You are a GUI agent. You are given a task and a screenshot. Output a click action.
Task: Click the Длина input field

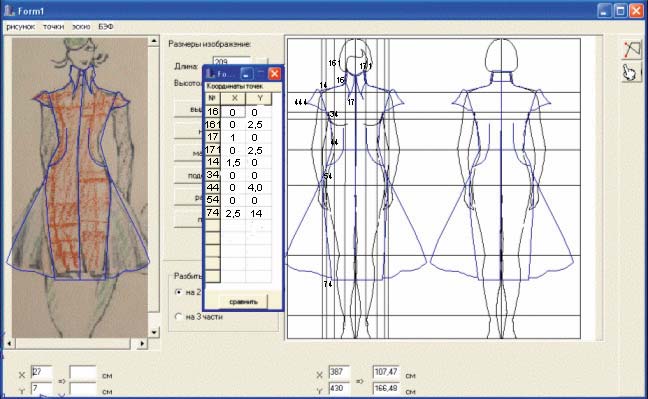tap(231, 61)
